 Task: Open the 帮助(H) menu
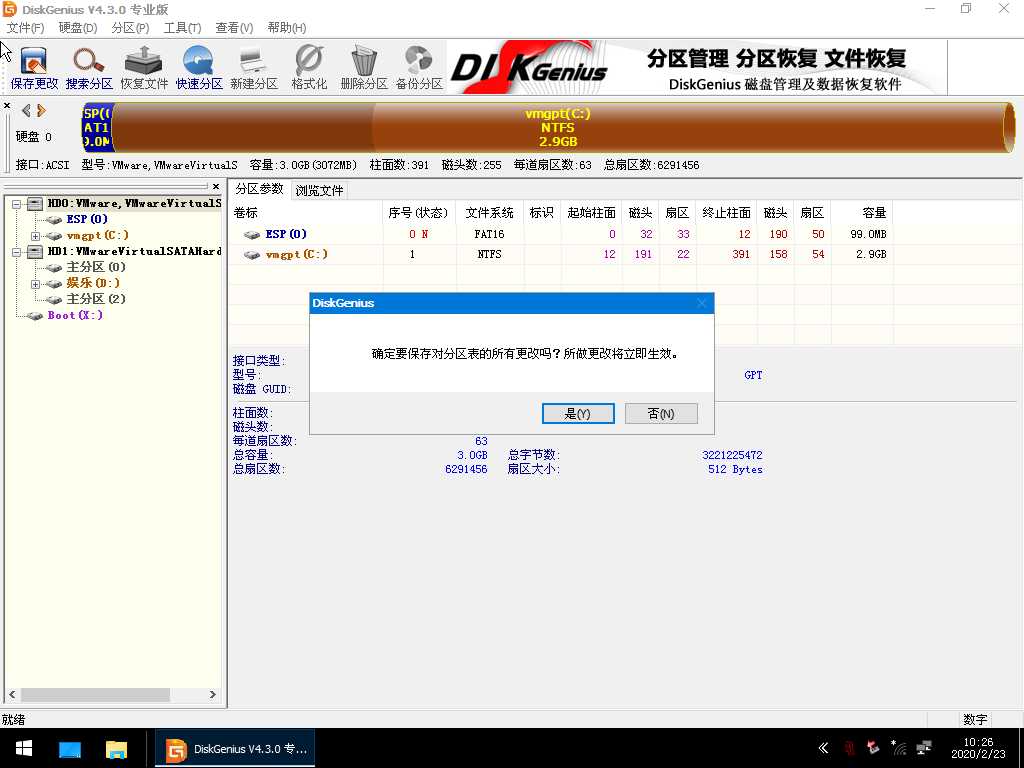(287, 27)
